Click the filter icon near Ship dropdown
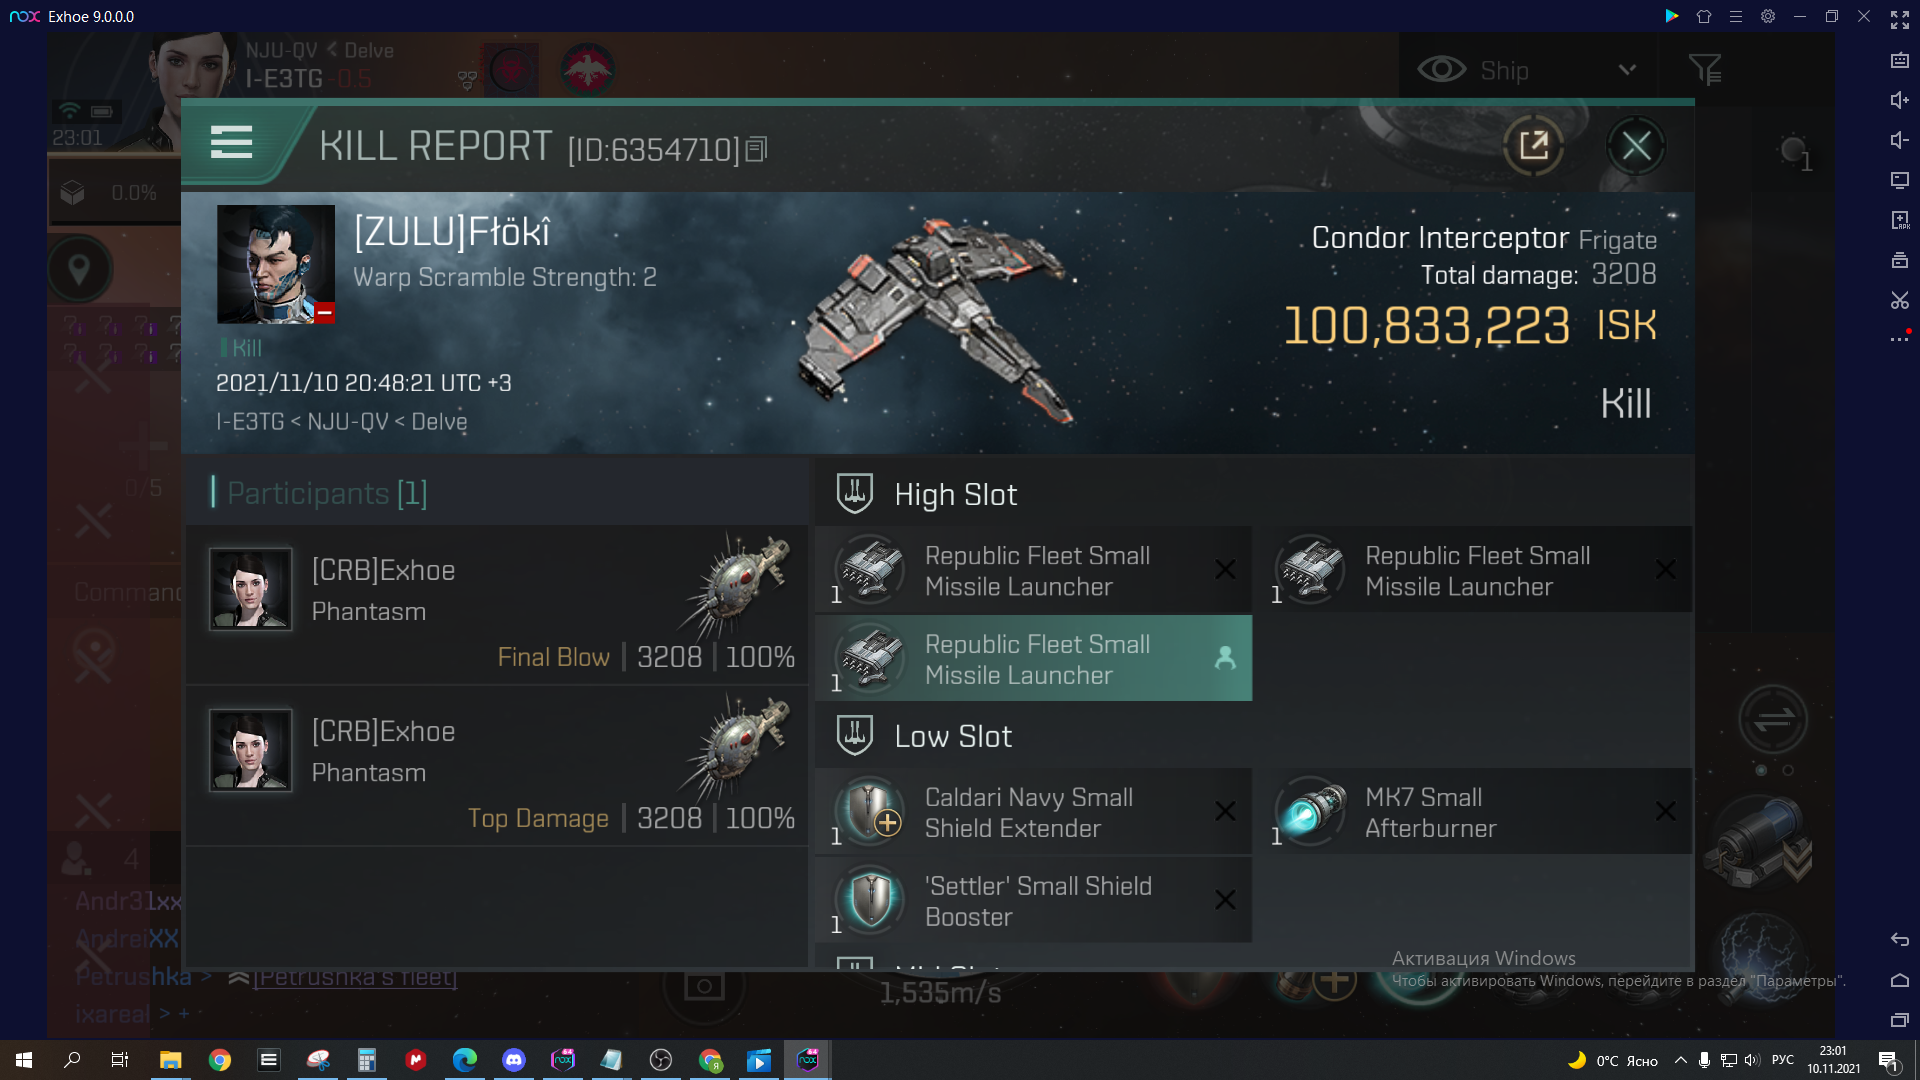The image size is (1920, 1080). [x=1706, y=70]
